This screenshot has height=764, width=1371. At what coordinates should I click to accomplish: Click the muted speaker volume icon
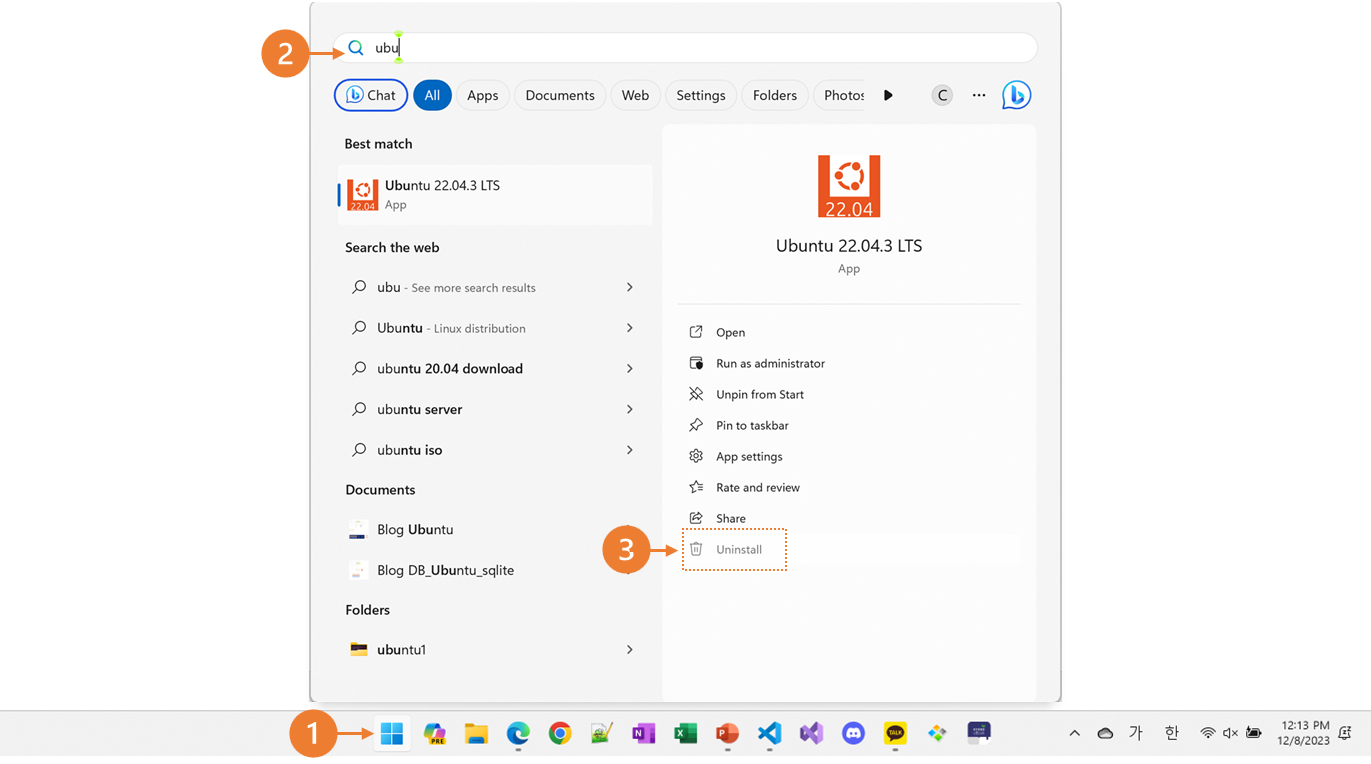click(1230, 733)
